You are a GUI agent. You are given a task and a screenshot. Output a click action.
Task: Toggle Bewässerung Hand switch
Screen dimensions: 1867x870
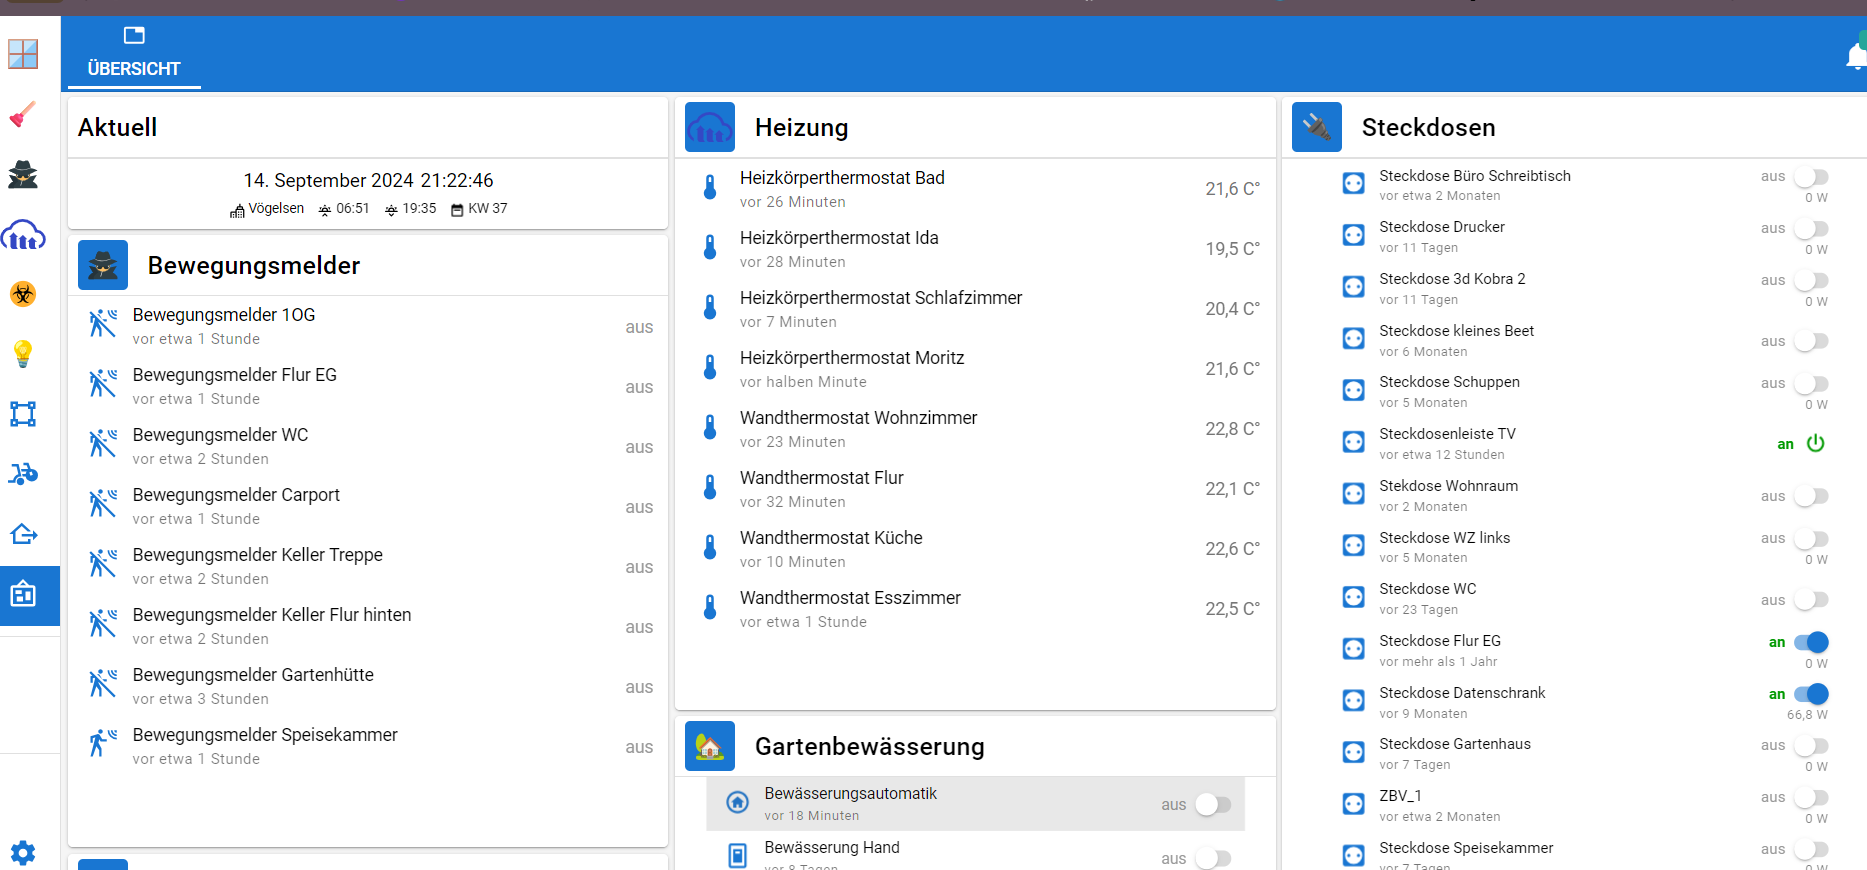[1213, 858]
